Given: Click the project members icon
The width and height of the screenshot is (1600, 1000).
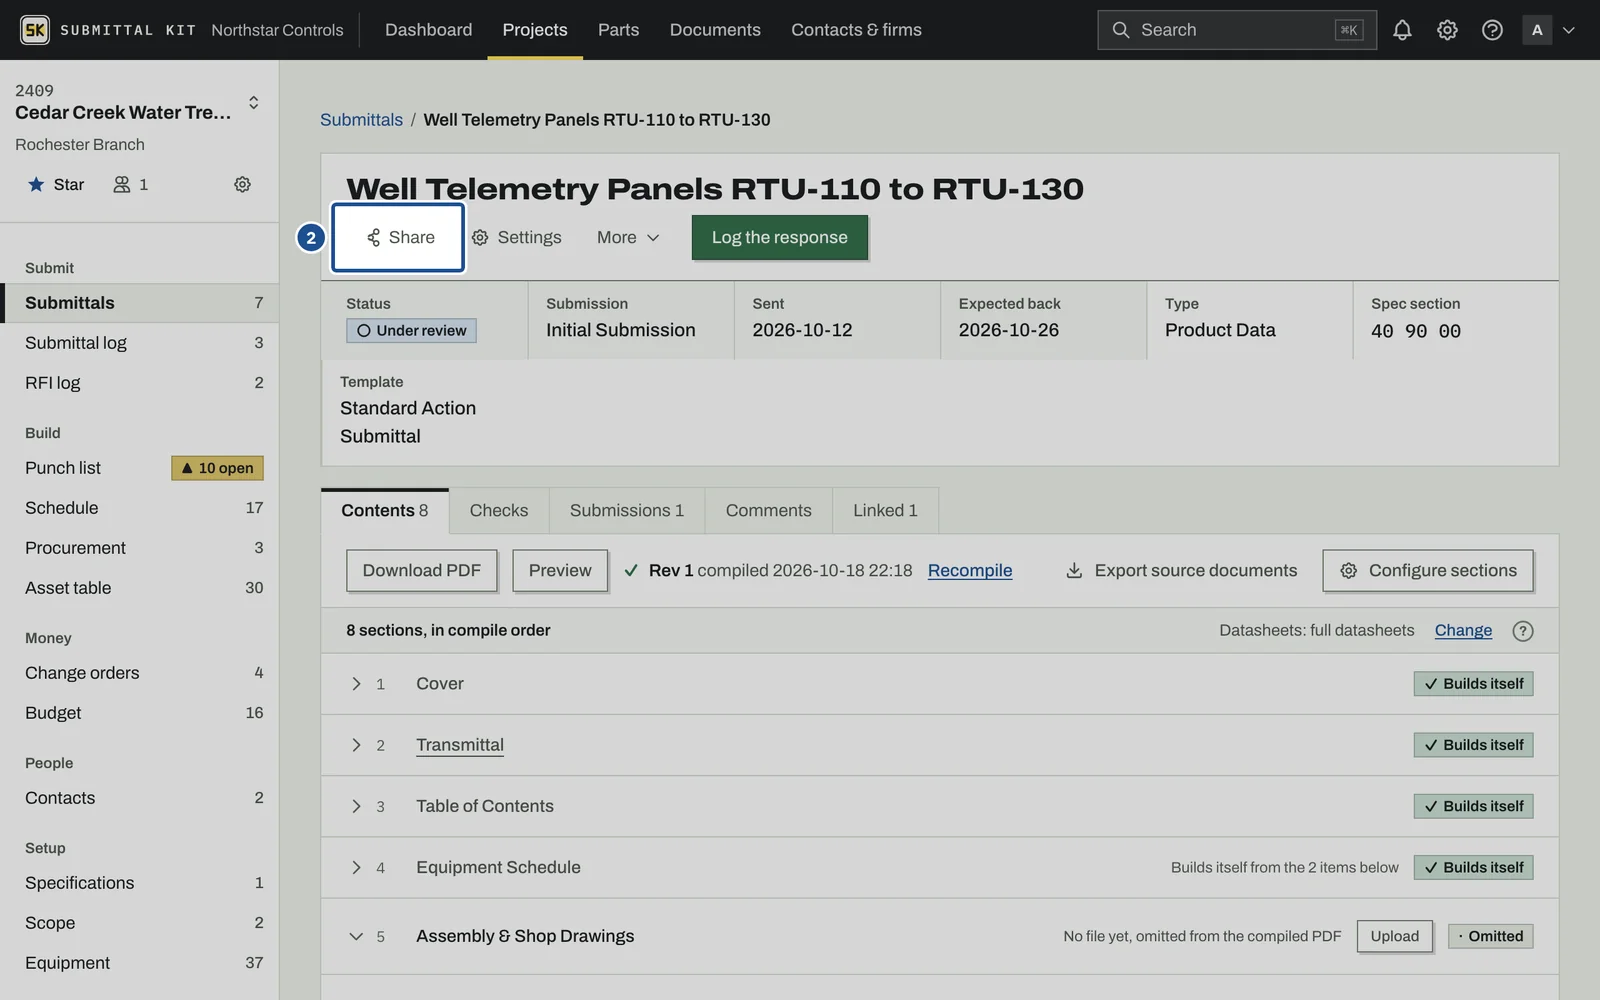Looking at the screenshot, I should (131, 184).
